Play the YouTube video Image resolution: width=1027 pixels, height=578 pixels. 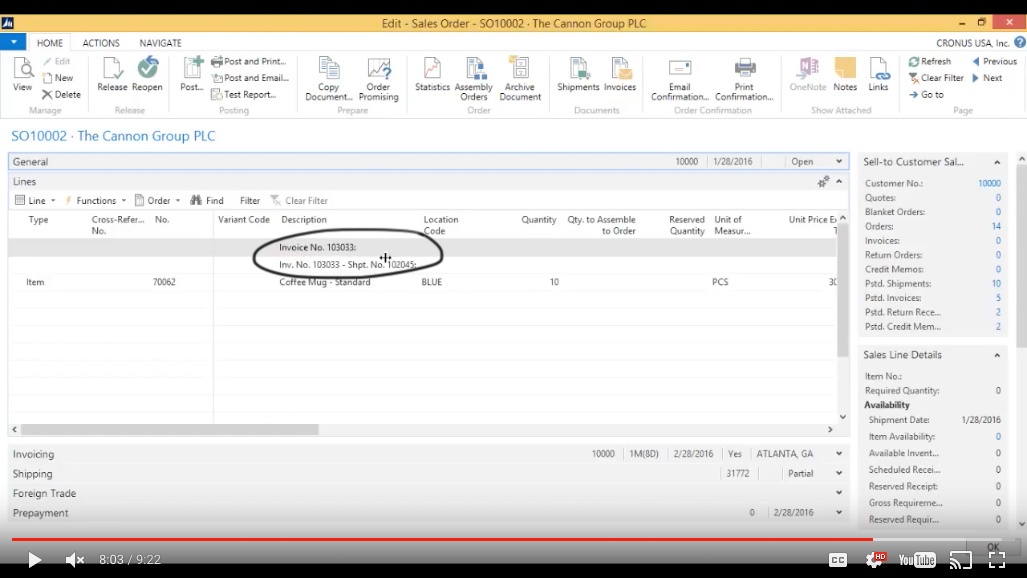(34, 560)
